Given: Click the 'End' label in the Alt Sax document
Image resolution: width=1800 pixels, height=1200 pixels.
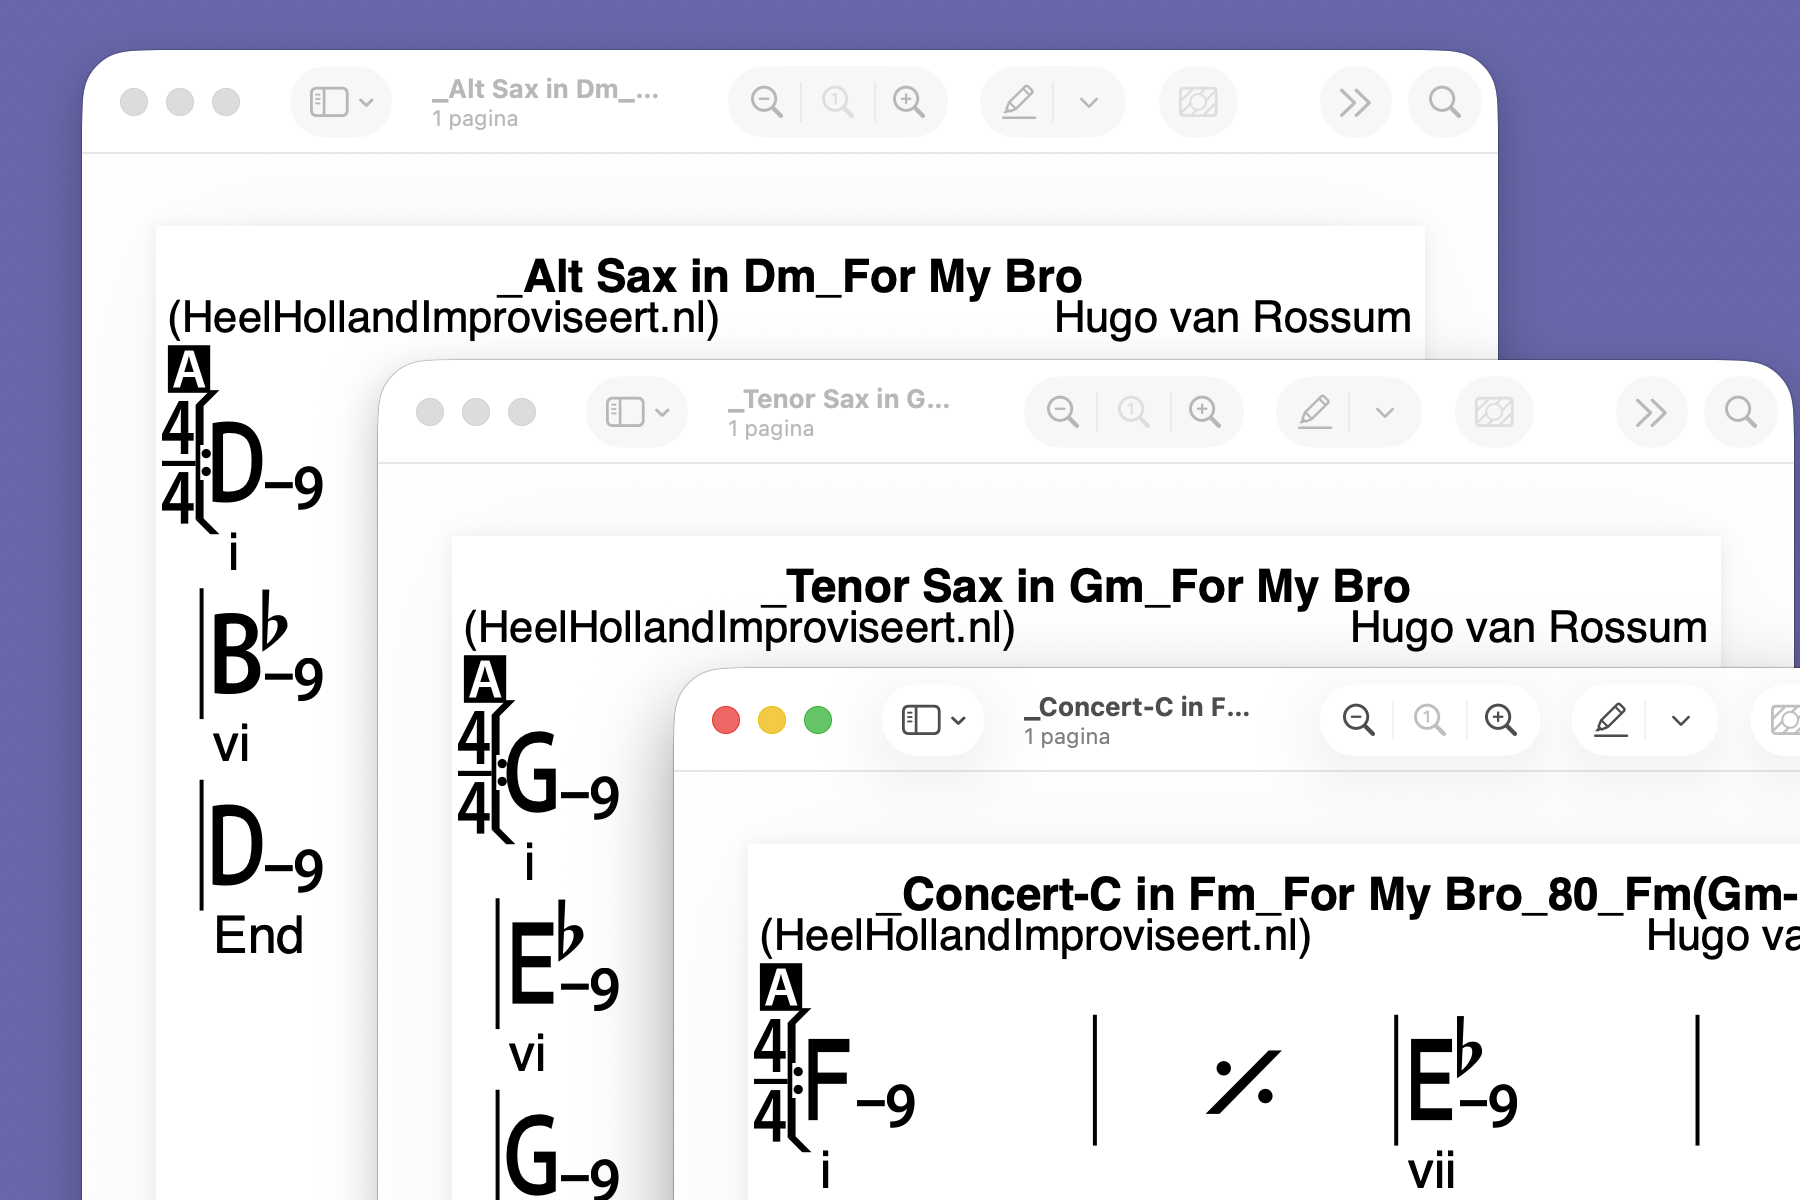Looking at the screenshot, I should pos(259,936).
